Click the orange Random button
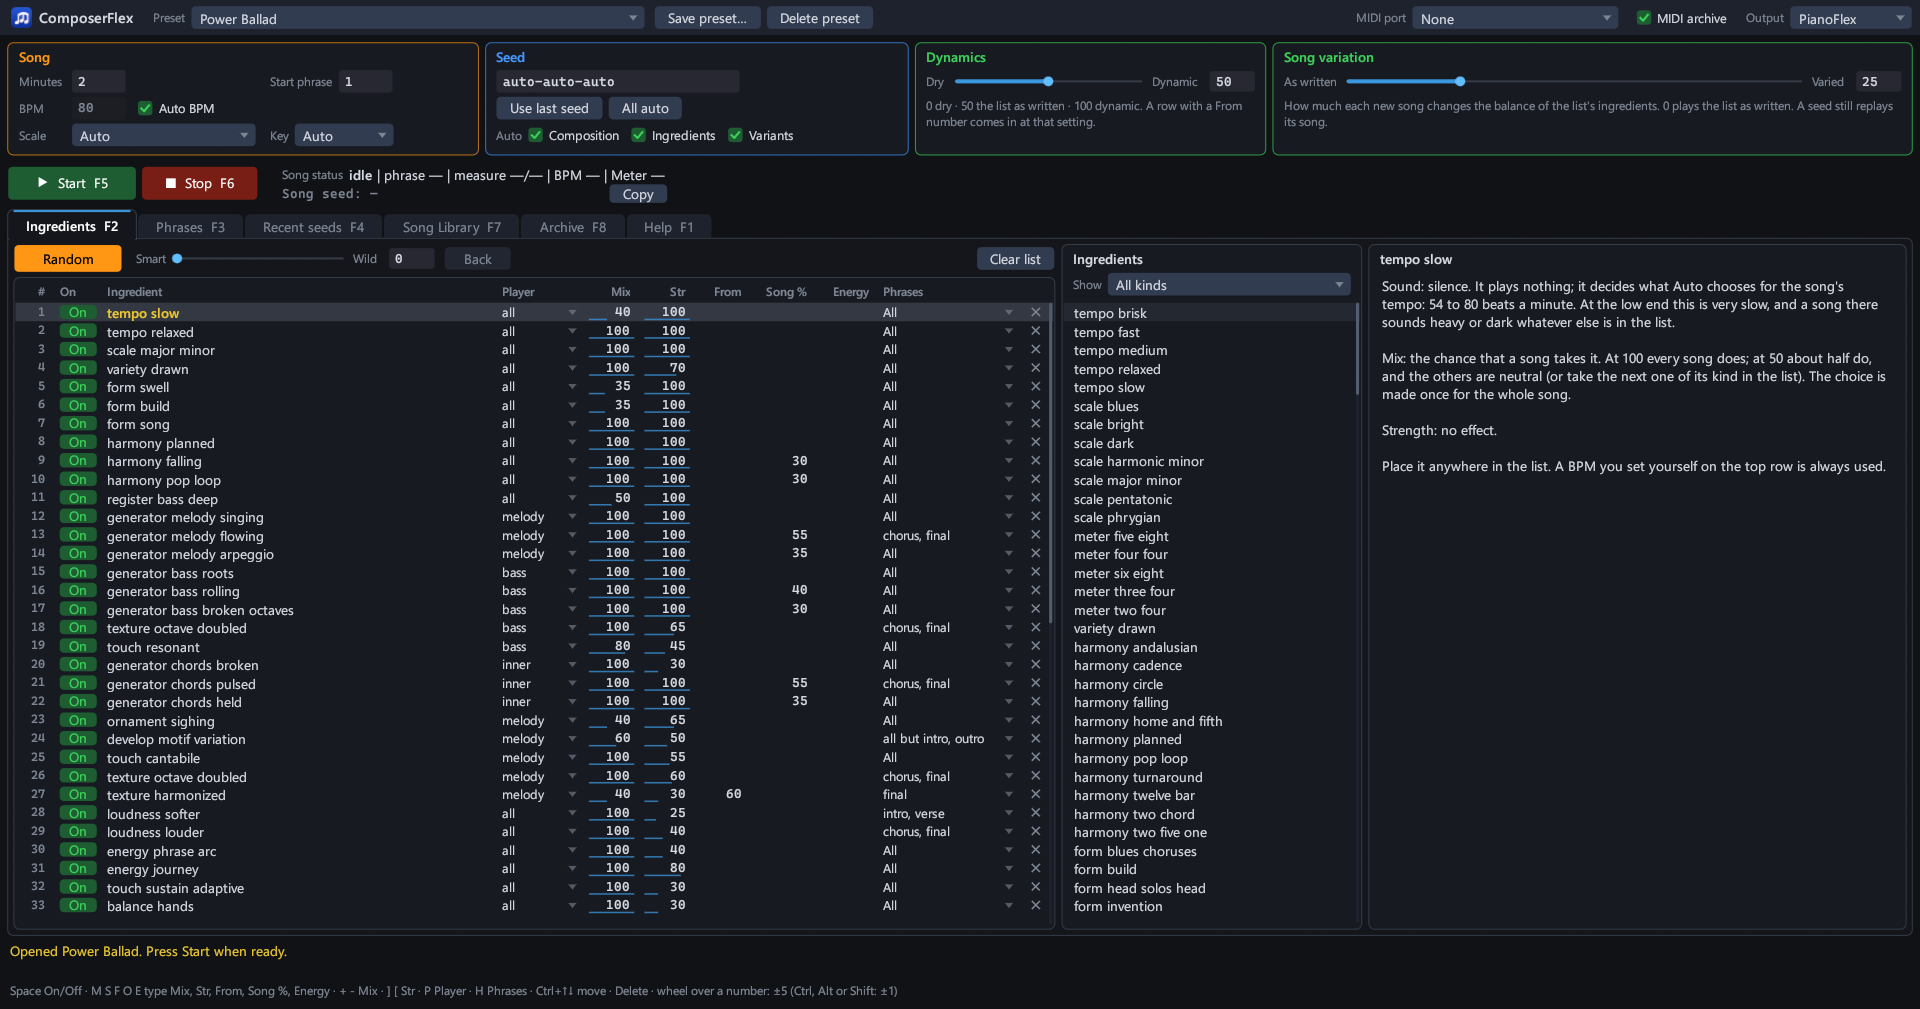1920x1009 pixels. point(68,259)
